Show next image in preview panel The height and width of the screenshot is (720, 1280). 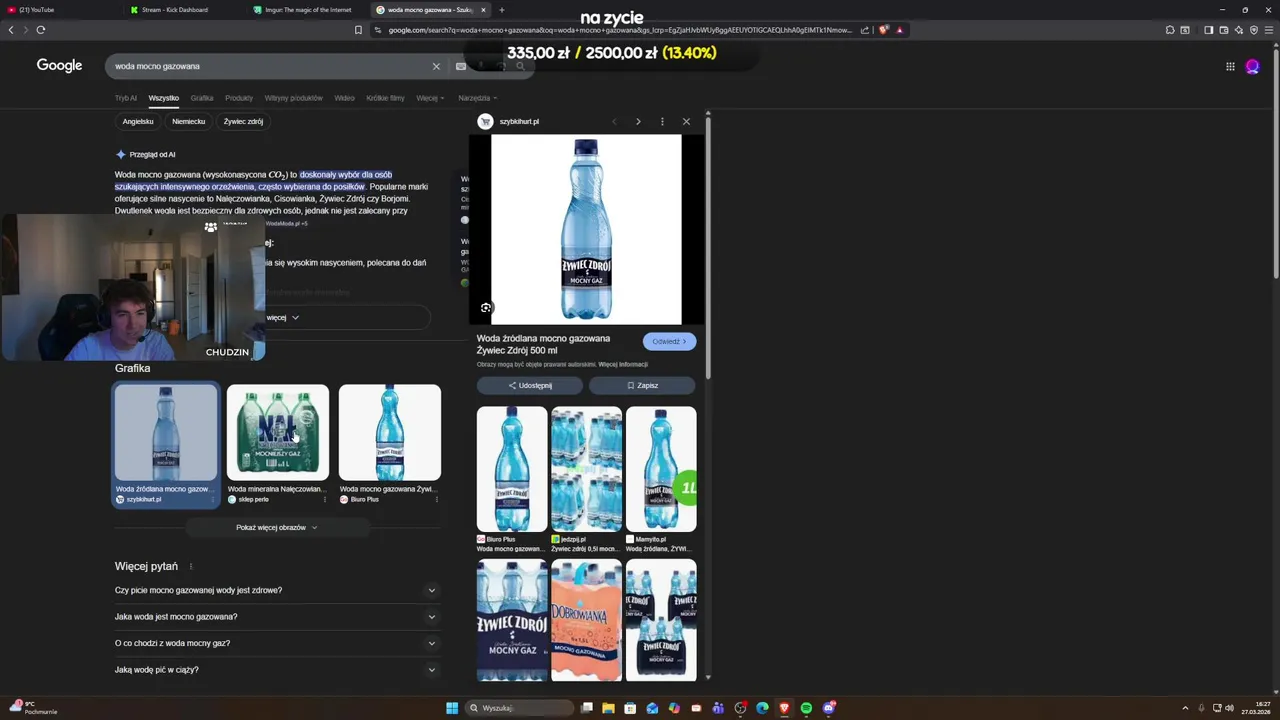[638, 121]
